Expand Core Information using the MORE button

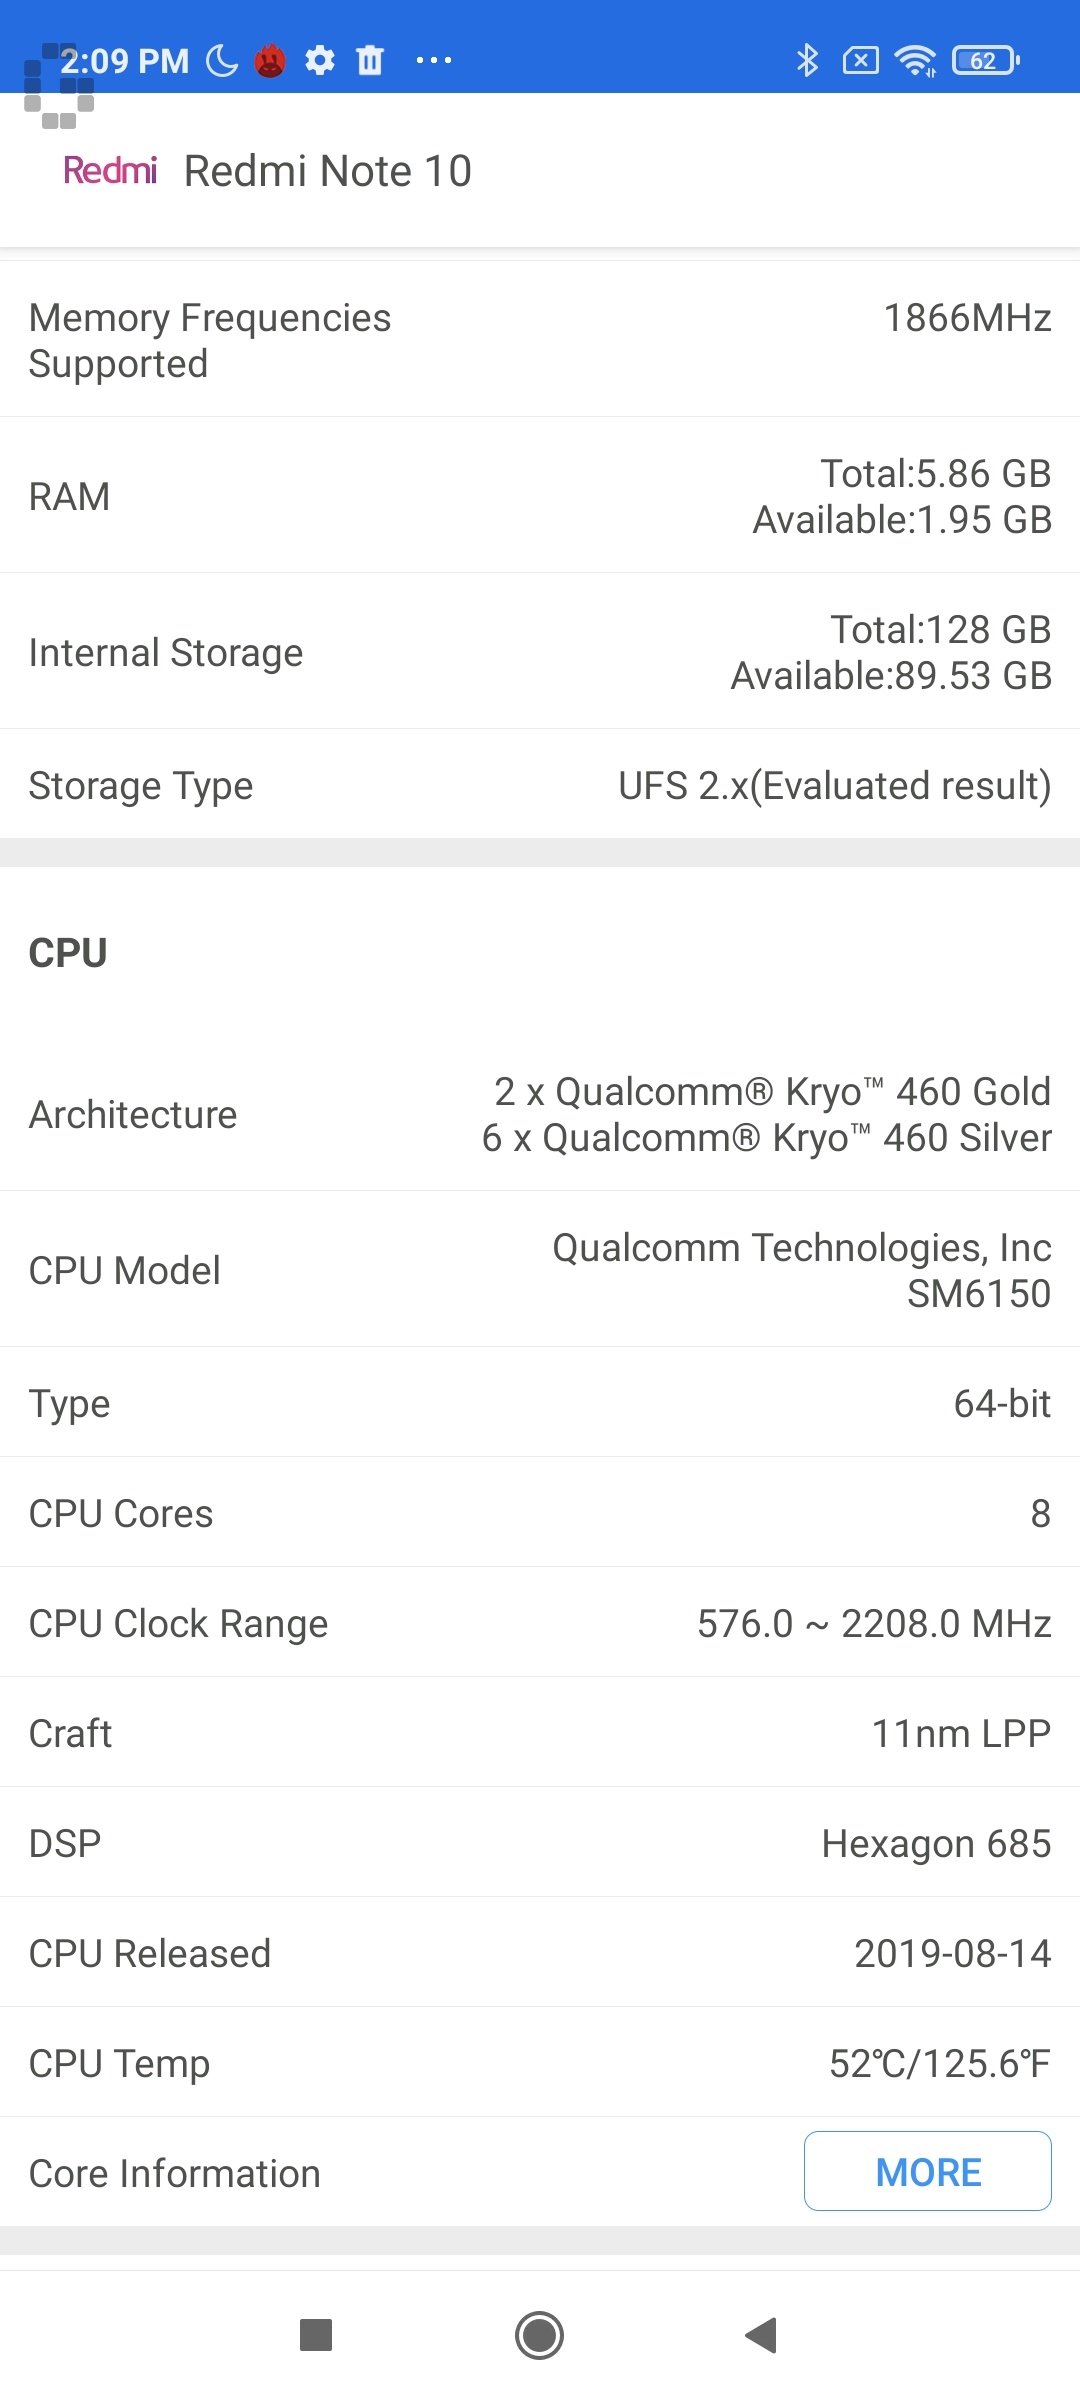926,2171
